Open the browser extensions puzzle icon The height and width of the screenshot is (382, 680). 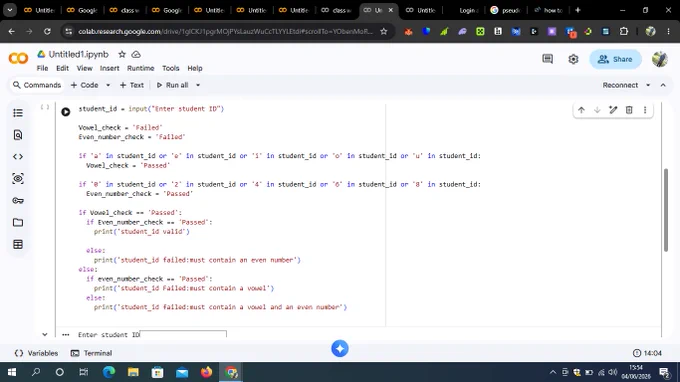pos(624,31)
